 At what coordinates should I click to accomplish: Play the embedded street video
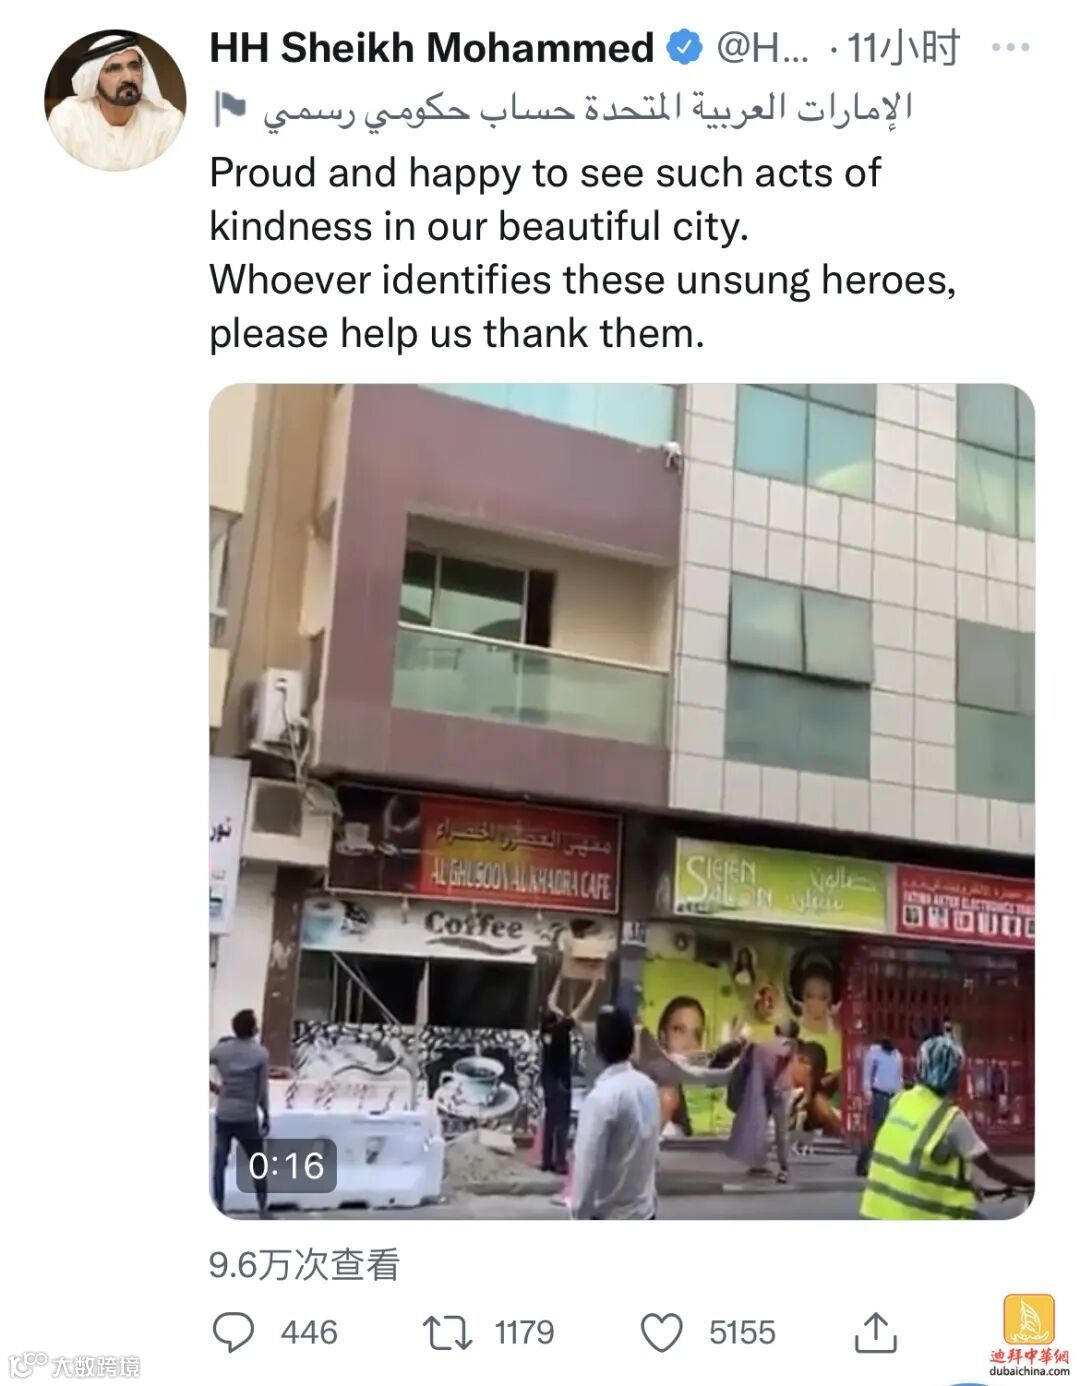[x=621, y=801]
